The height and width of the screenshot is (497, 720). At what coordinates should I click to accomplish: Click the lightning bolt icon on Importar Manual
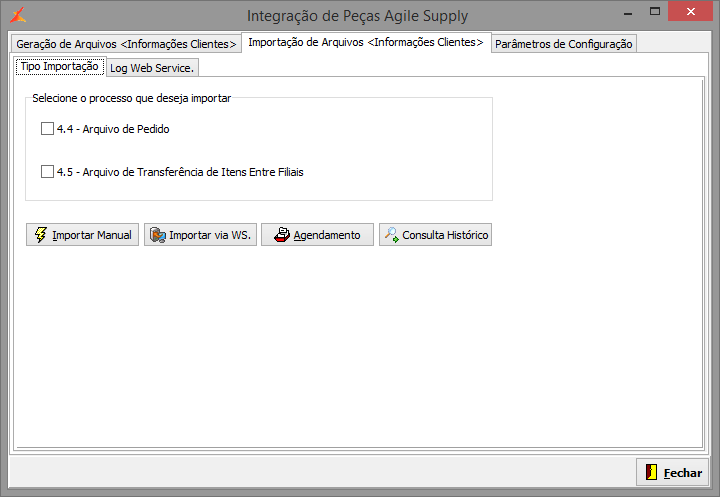(41, 235)
